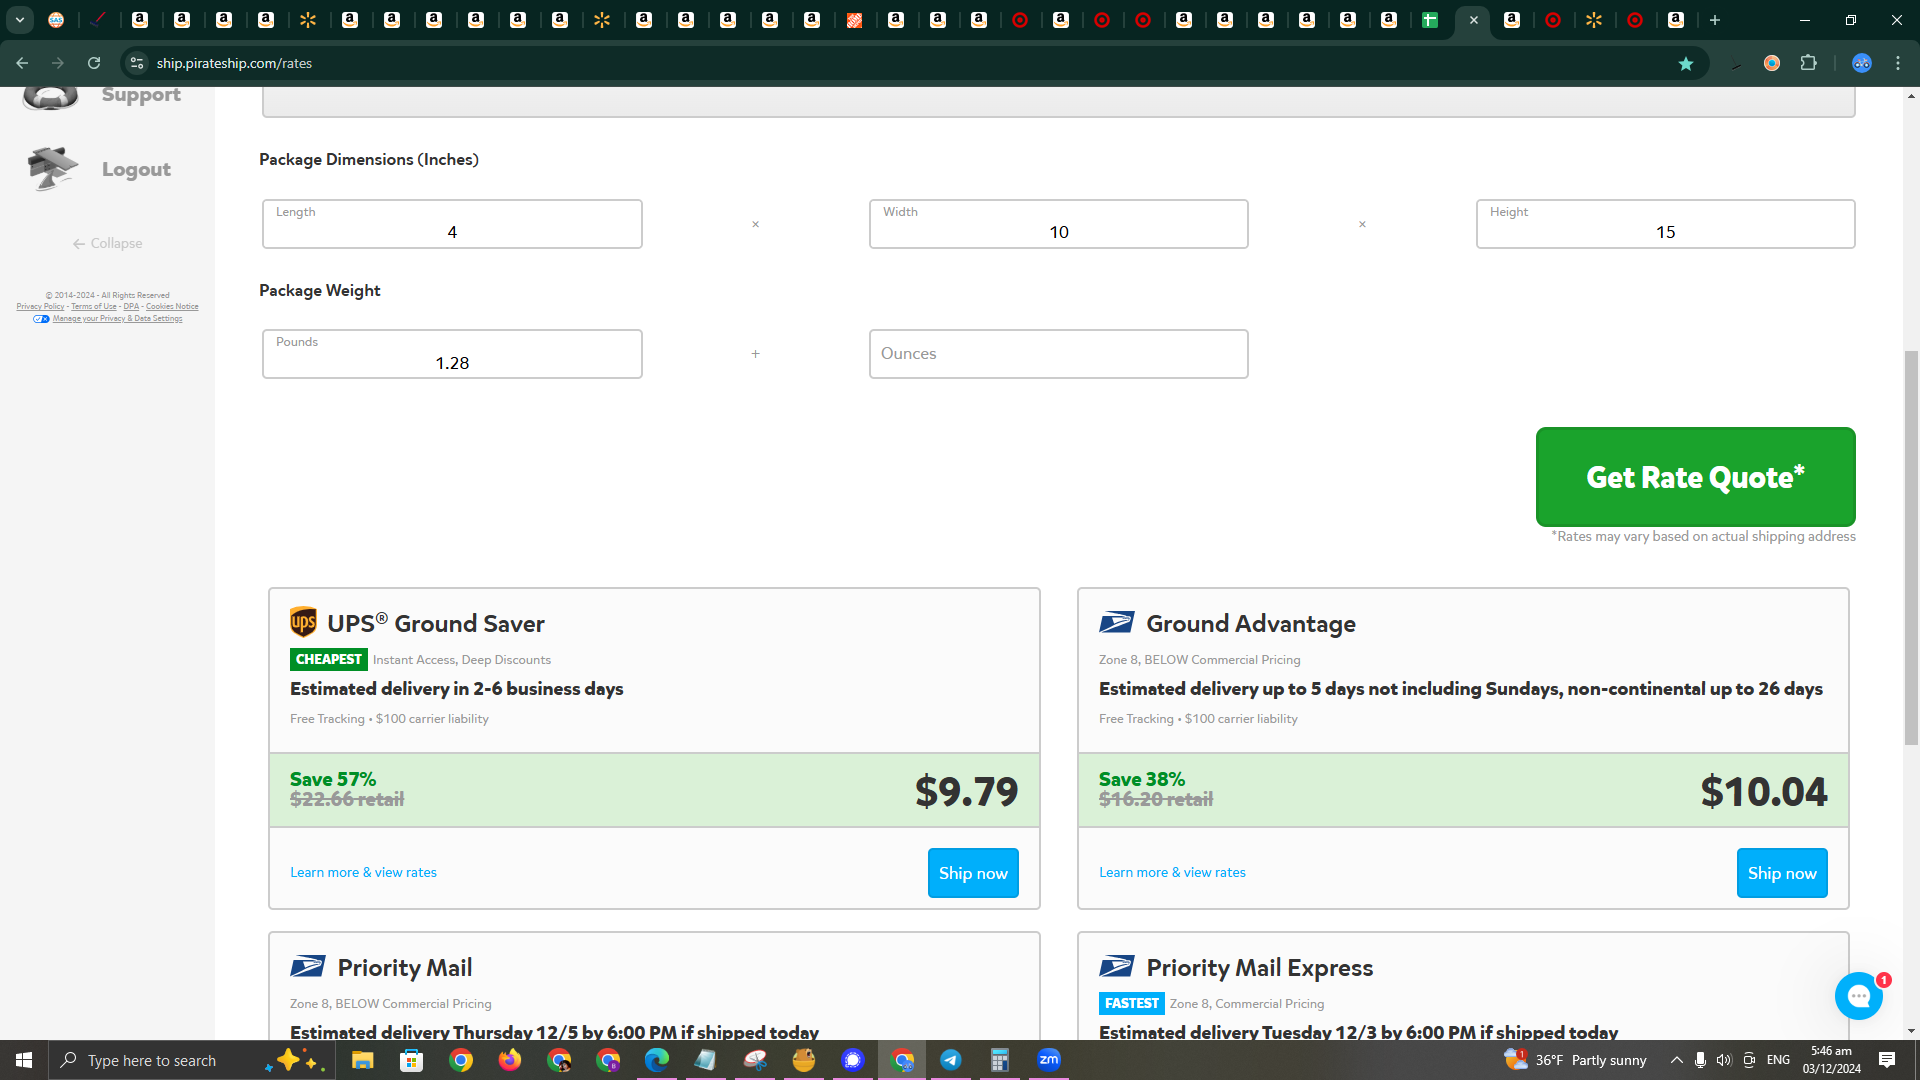Open the Privacy Policy link
1920x1080 pixels.
[40, 307]
